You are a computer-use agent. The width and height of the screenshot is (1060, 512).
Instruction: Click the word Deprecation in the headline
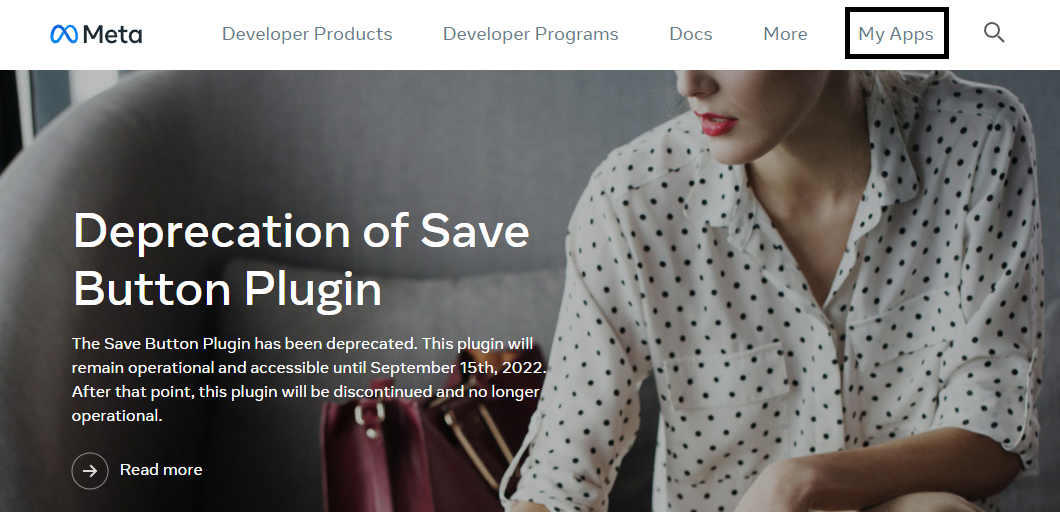click(211, 231)
